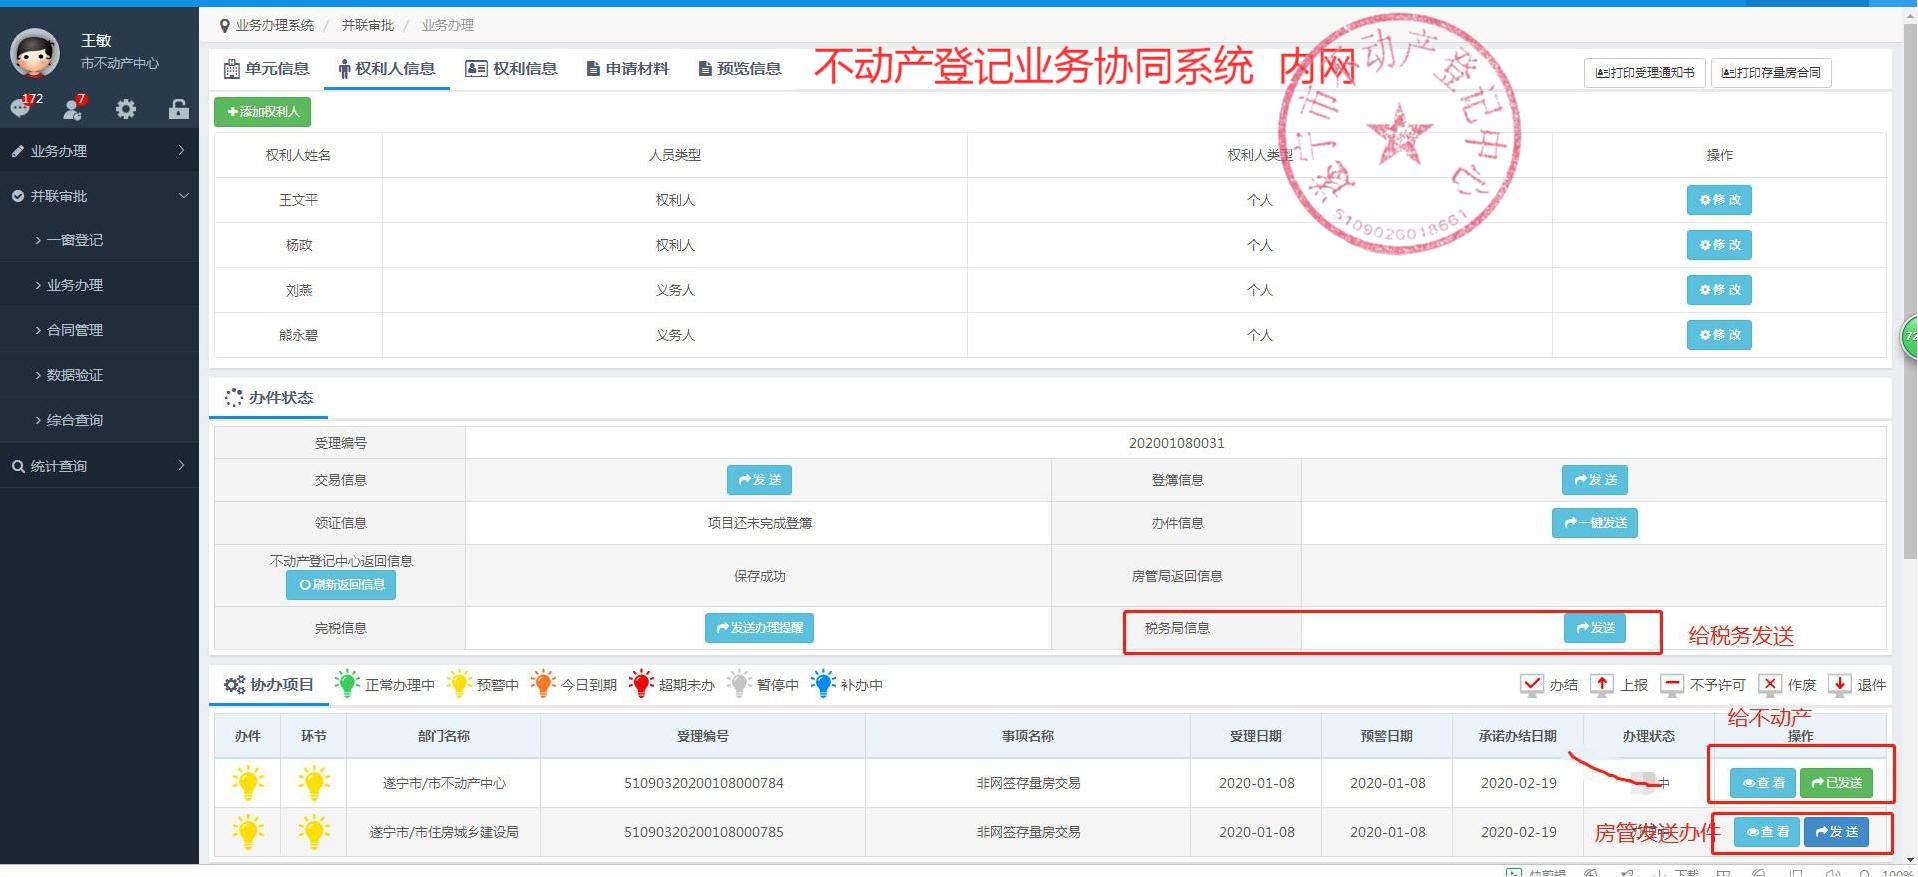This screenshot has height=877, width=1918.
Task: Click the green 添加权利人 button
Action: pos(262,112)
